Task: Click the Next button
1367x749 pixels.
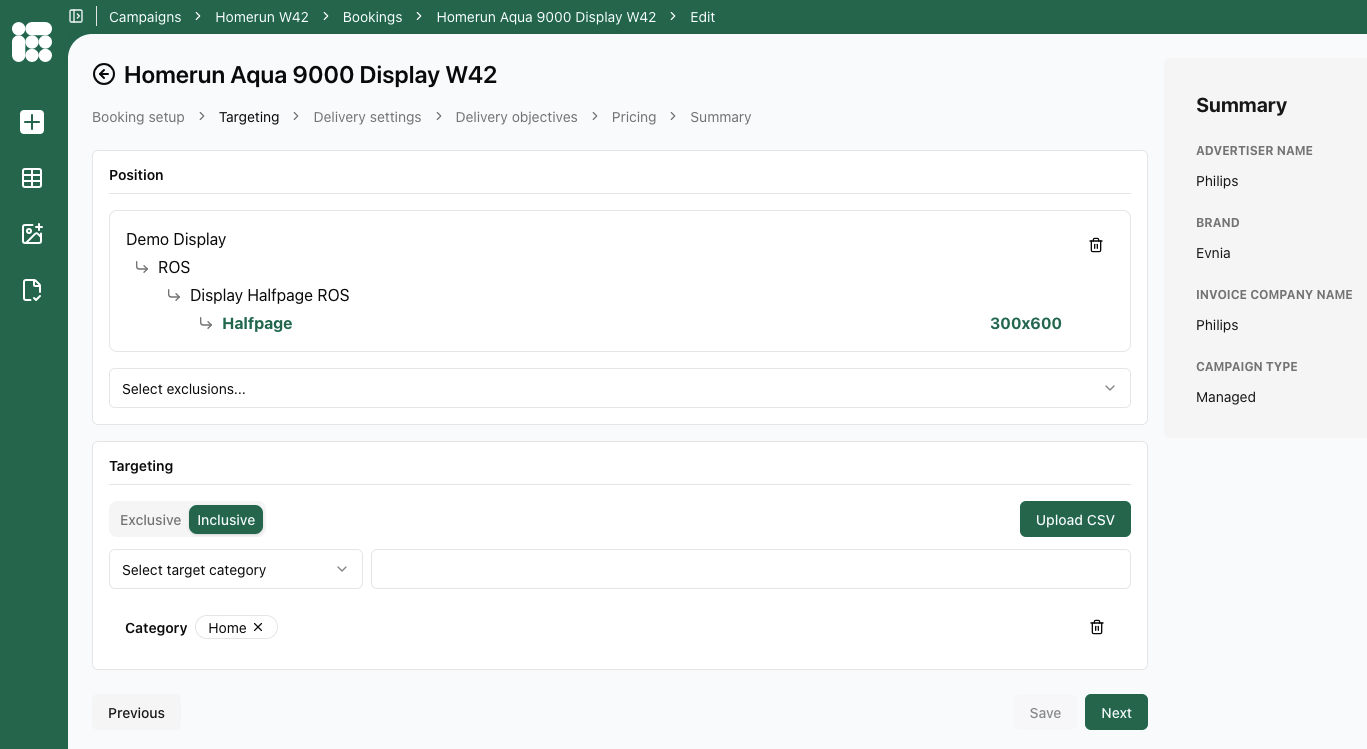Action: pos(1116,712)
